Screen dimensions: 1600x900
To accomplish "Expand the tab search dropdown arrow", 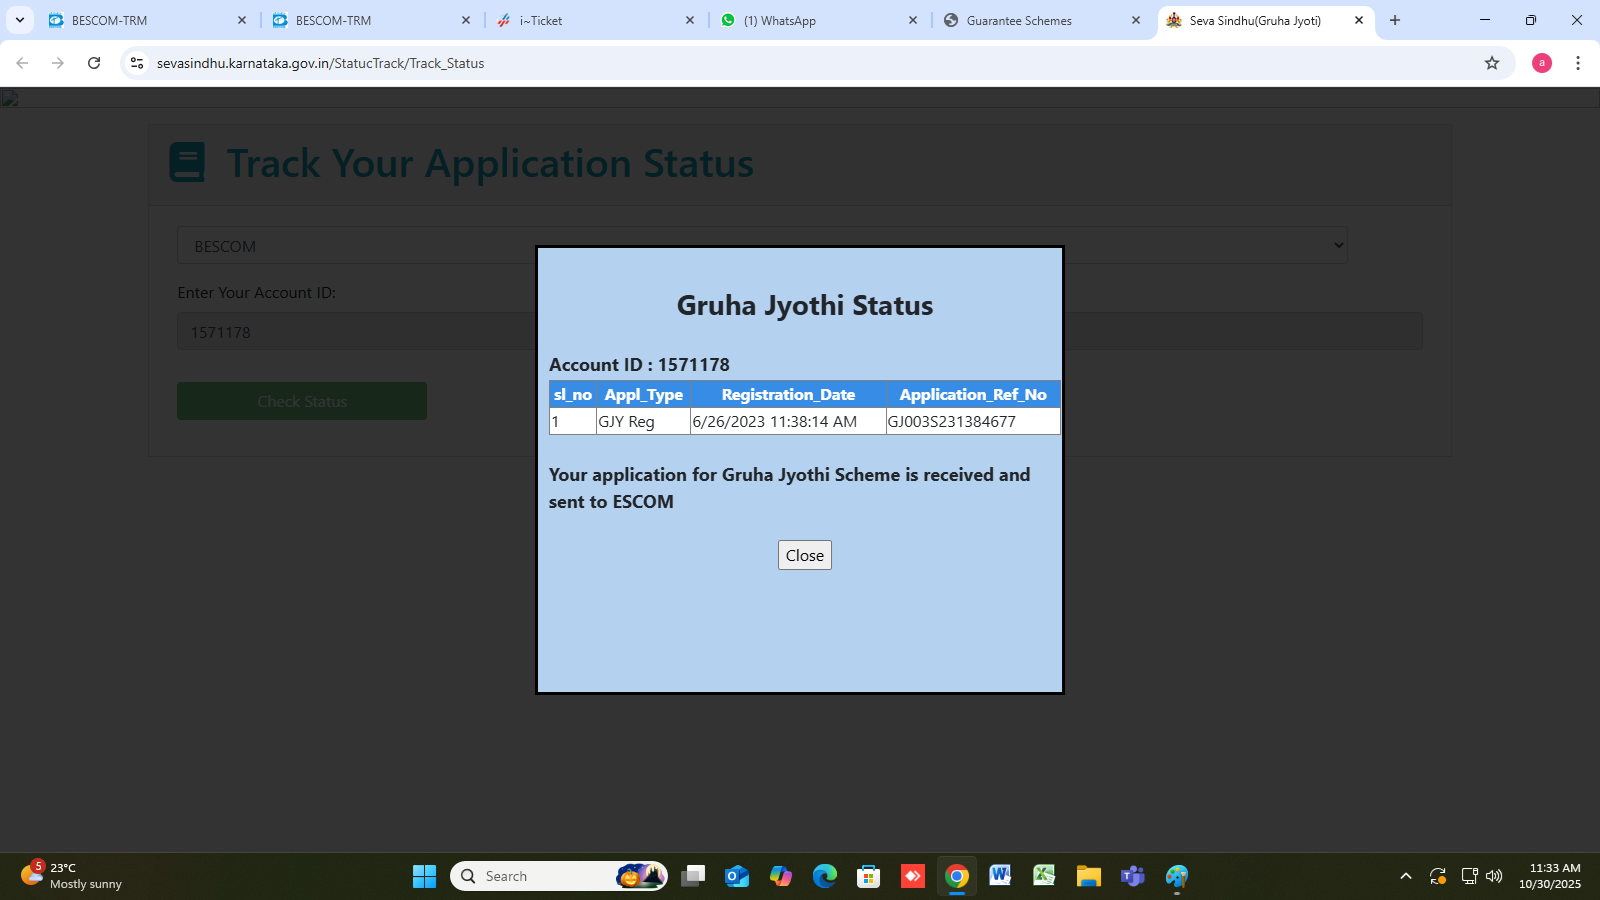I will click(20, 20).
